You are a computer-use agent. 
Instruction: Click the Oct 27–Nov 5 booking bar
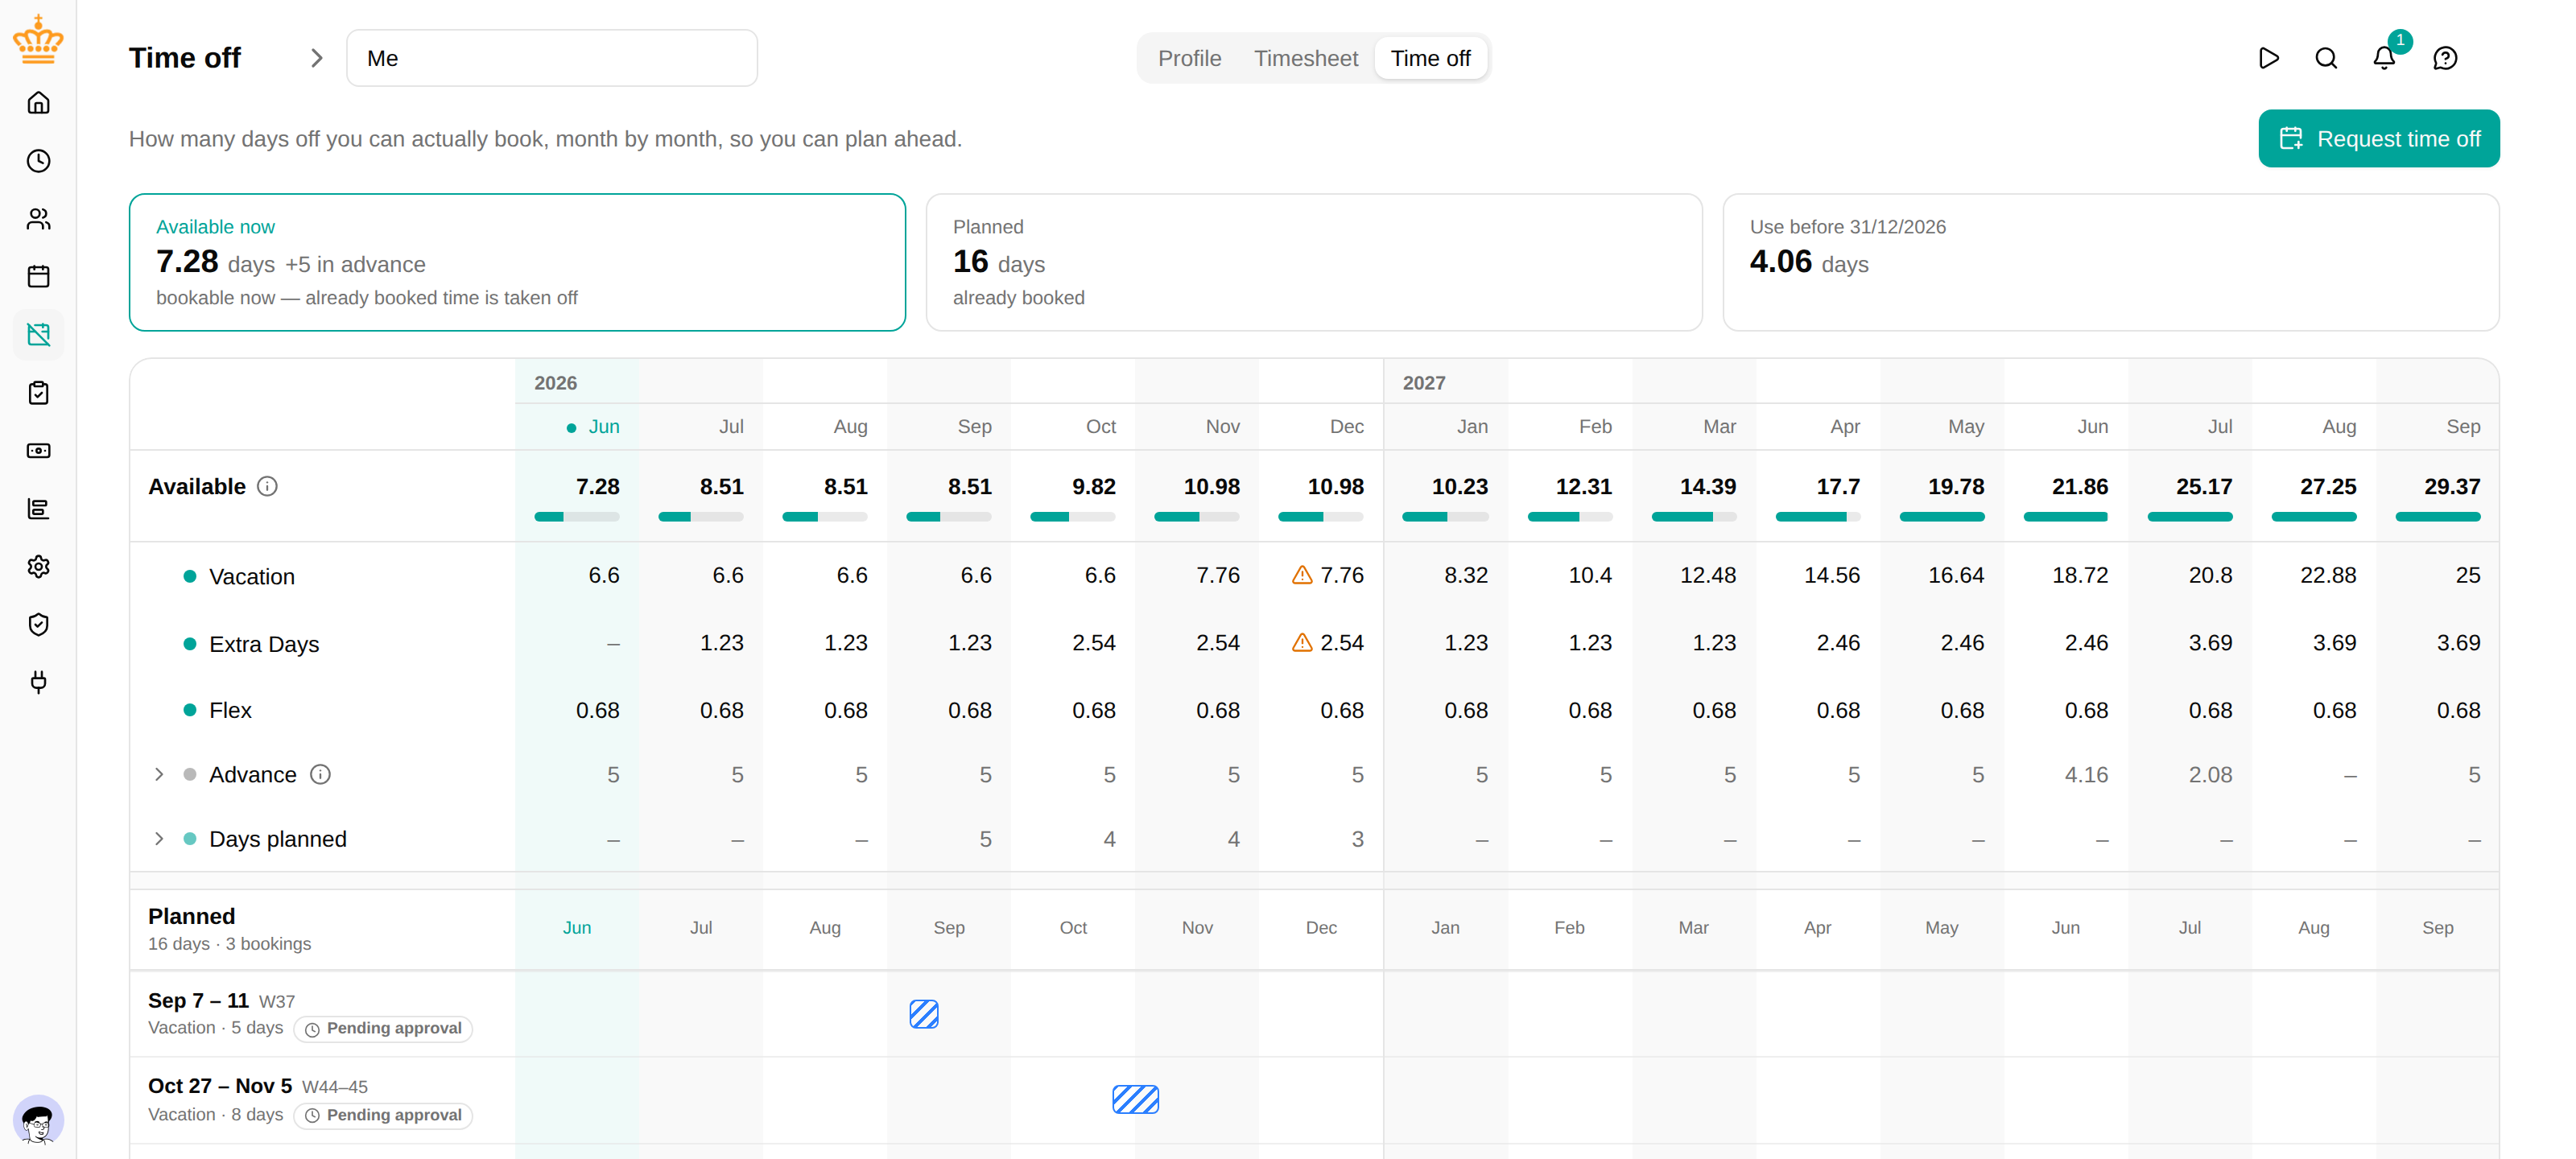(1136, 1100)
